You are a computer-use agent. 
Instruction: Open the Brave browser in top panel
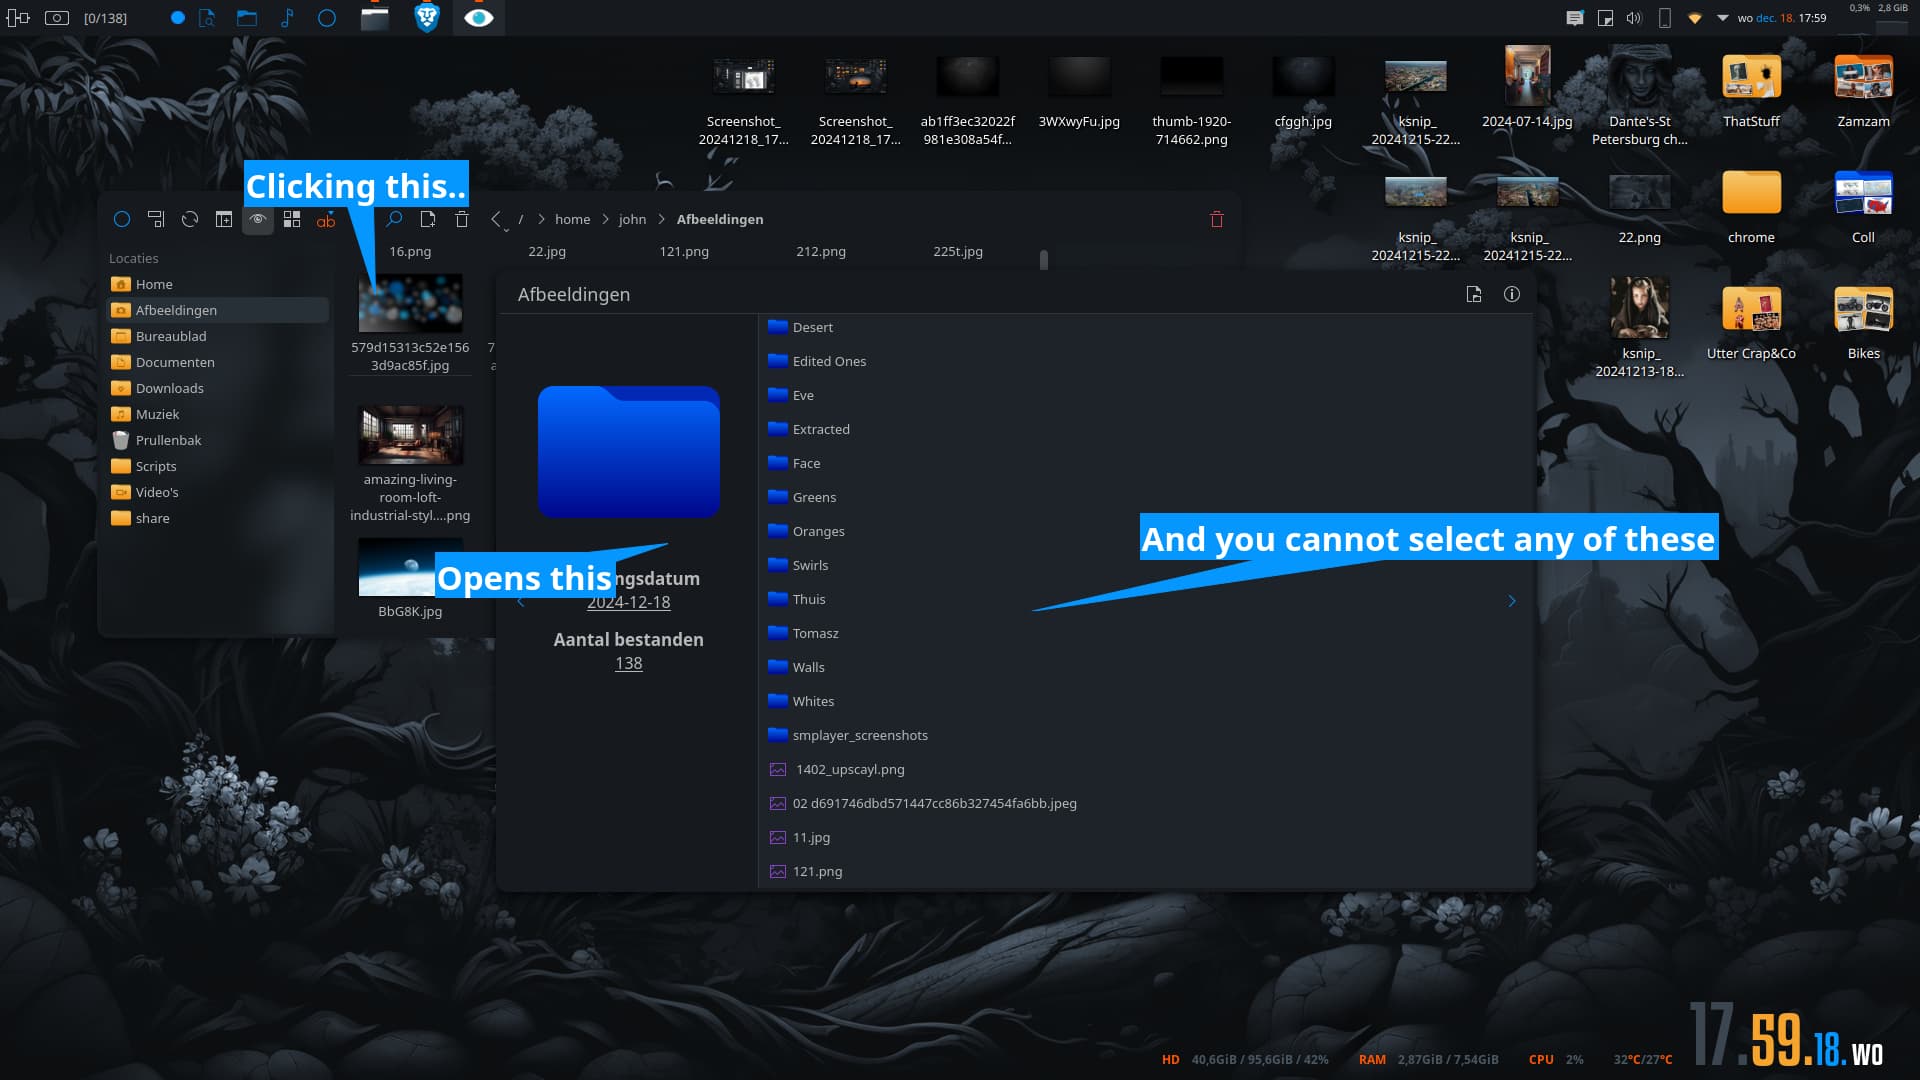pyautogui.click(x=427, y=17)
